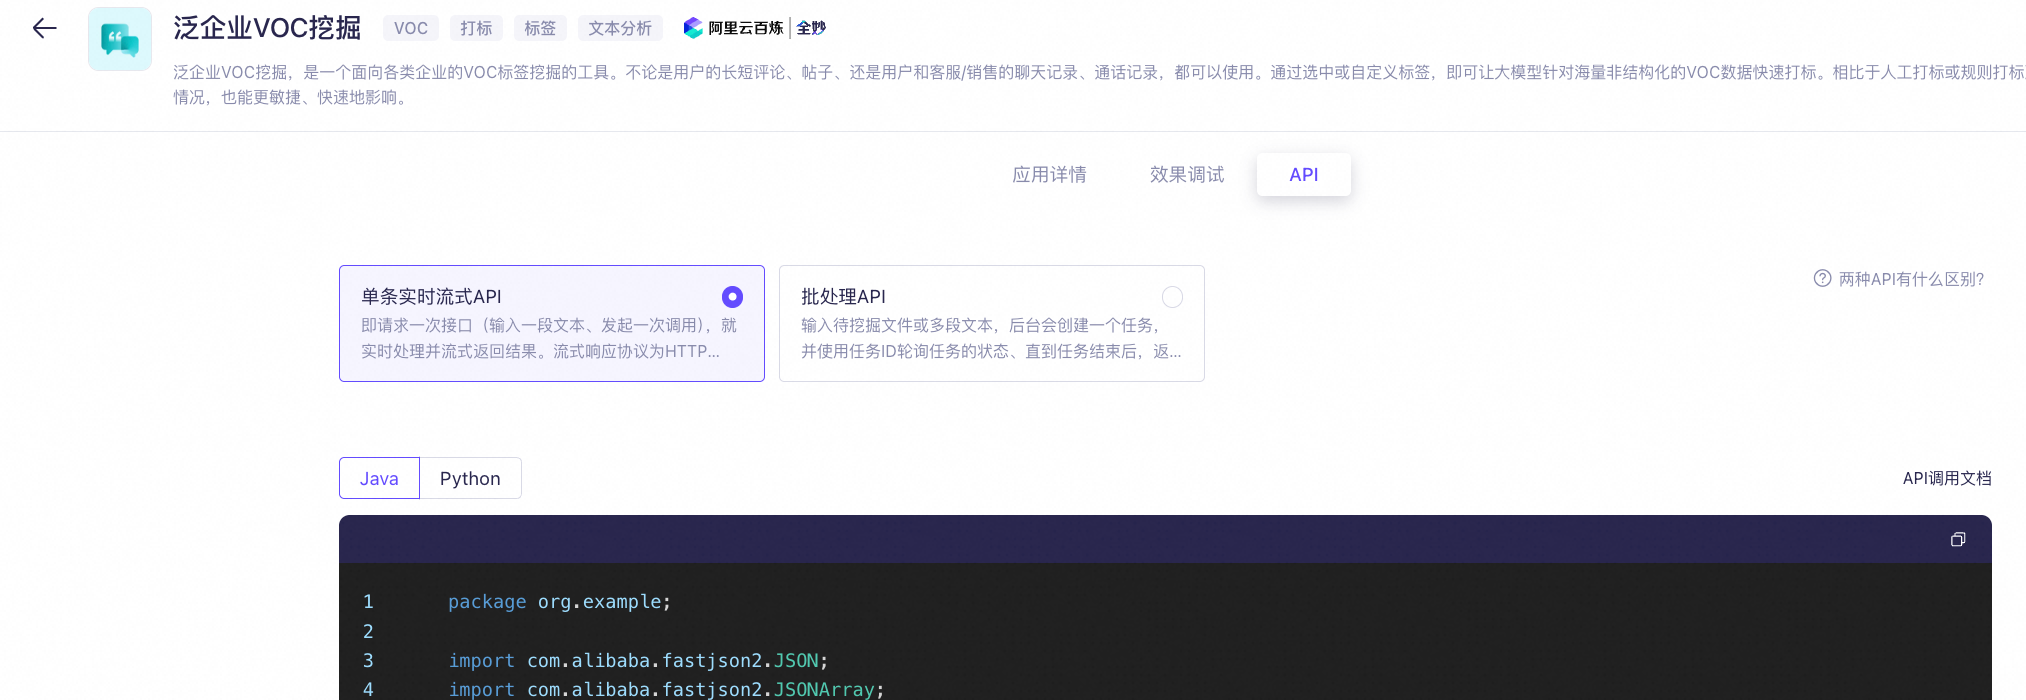Screen dimensions: 2026x700
Task: Choose the Java code tab
Action: point(379,478)
